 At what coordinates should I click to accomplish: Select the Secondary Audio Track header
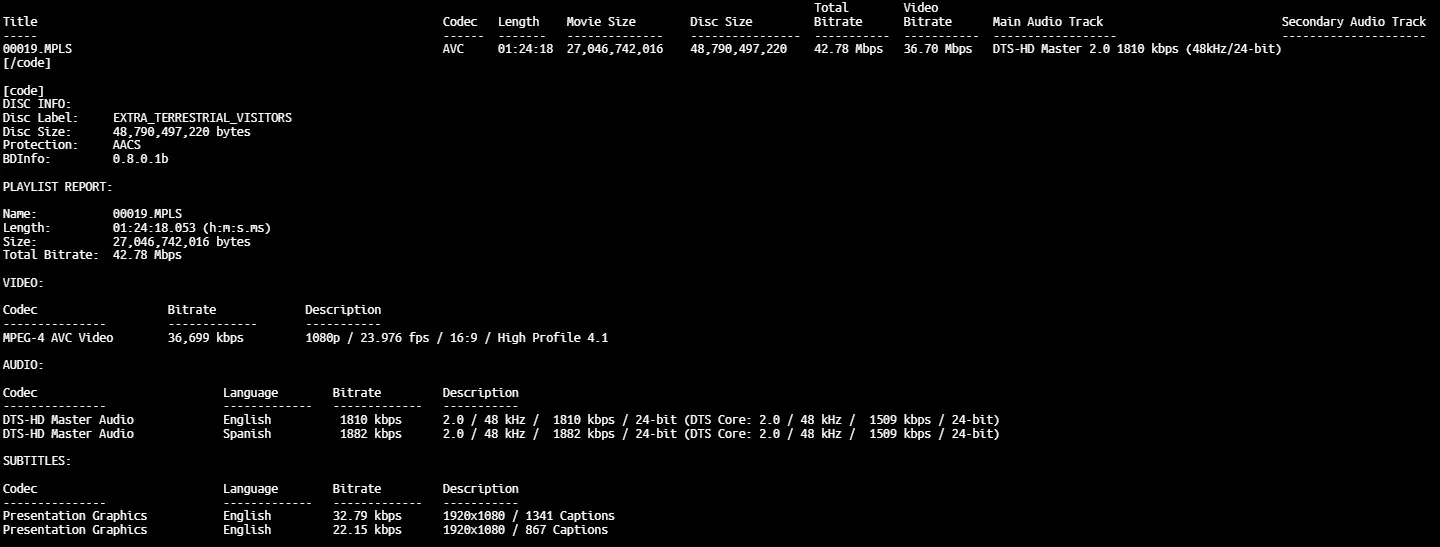click(x=1354, y=22)
